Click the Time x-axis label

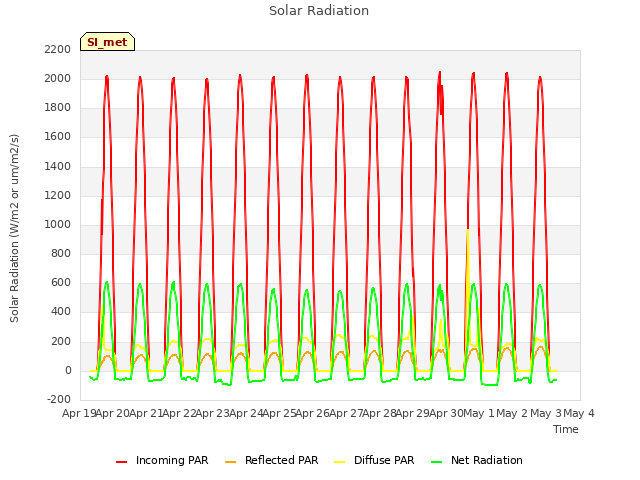pos(566,429)
